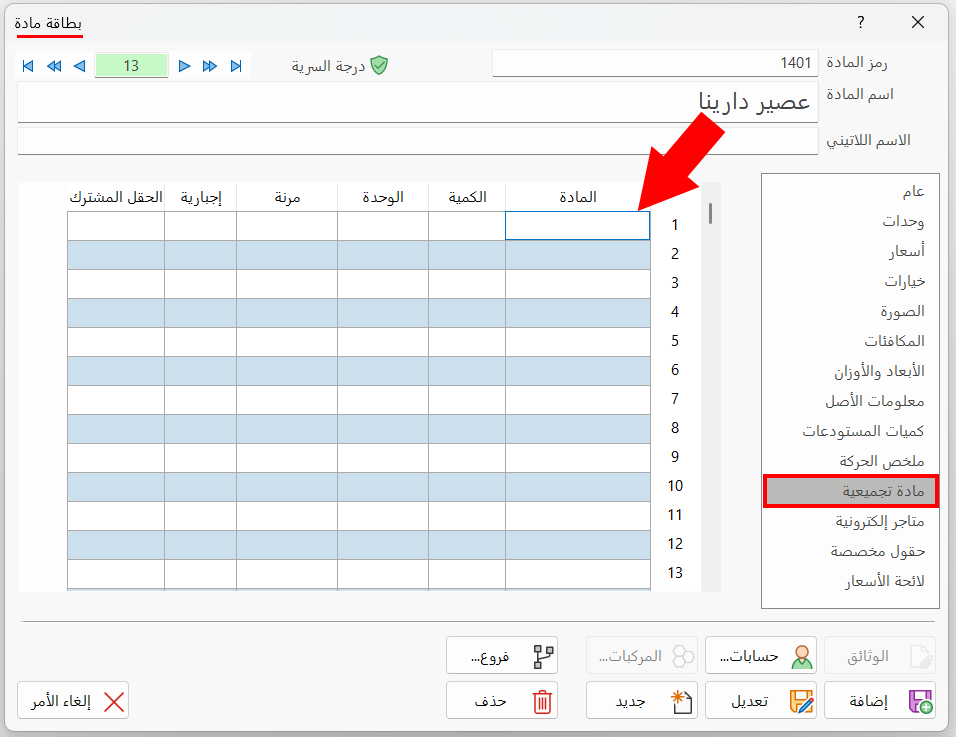Click the إجبارية column header

(x=201, y=197)
